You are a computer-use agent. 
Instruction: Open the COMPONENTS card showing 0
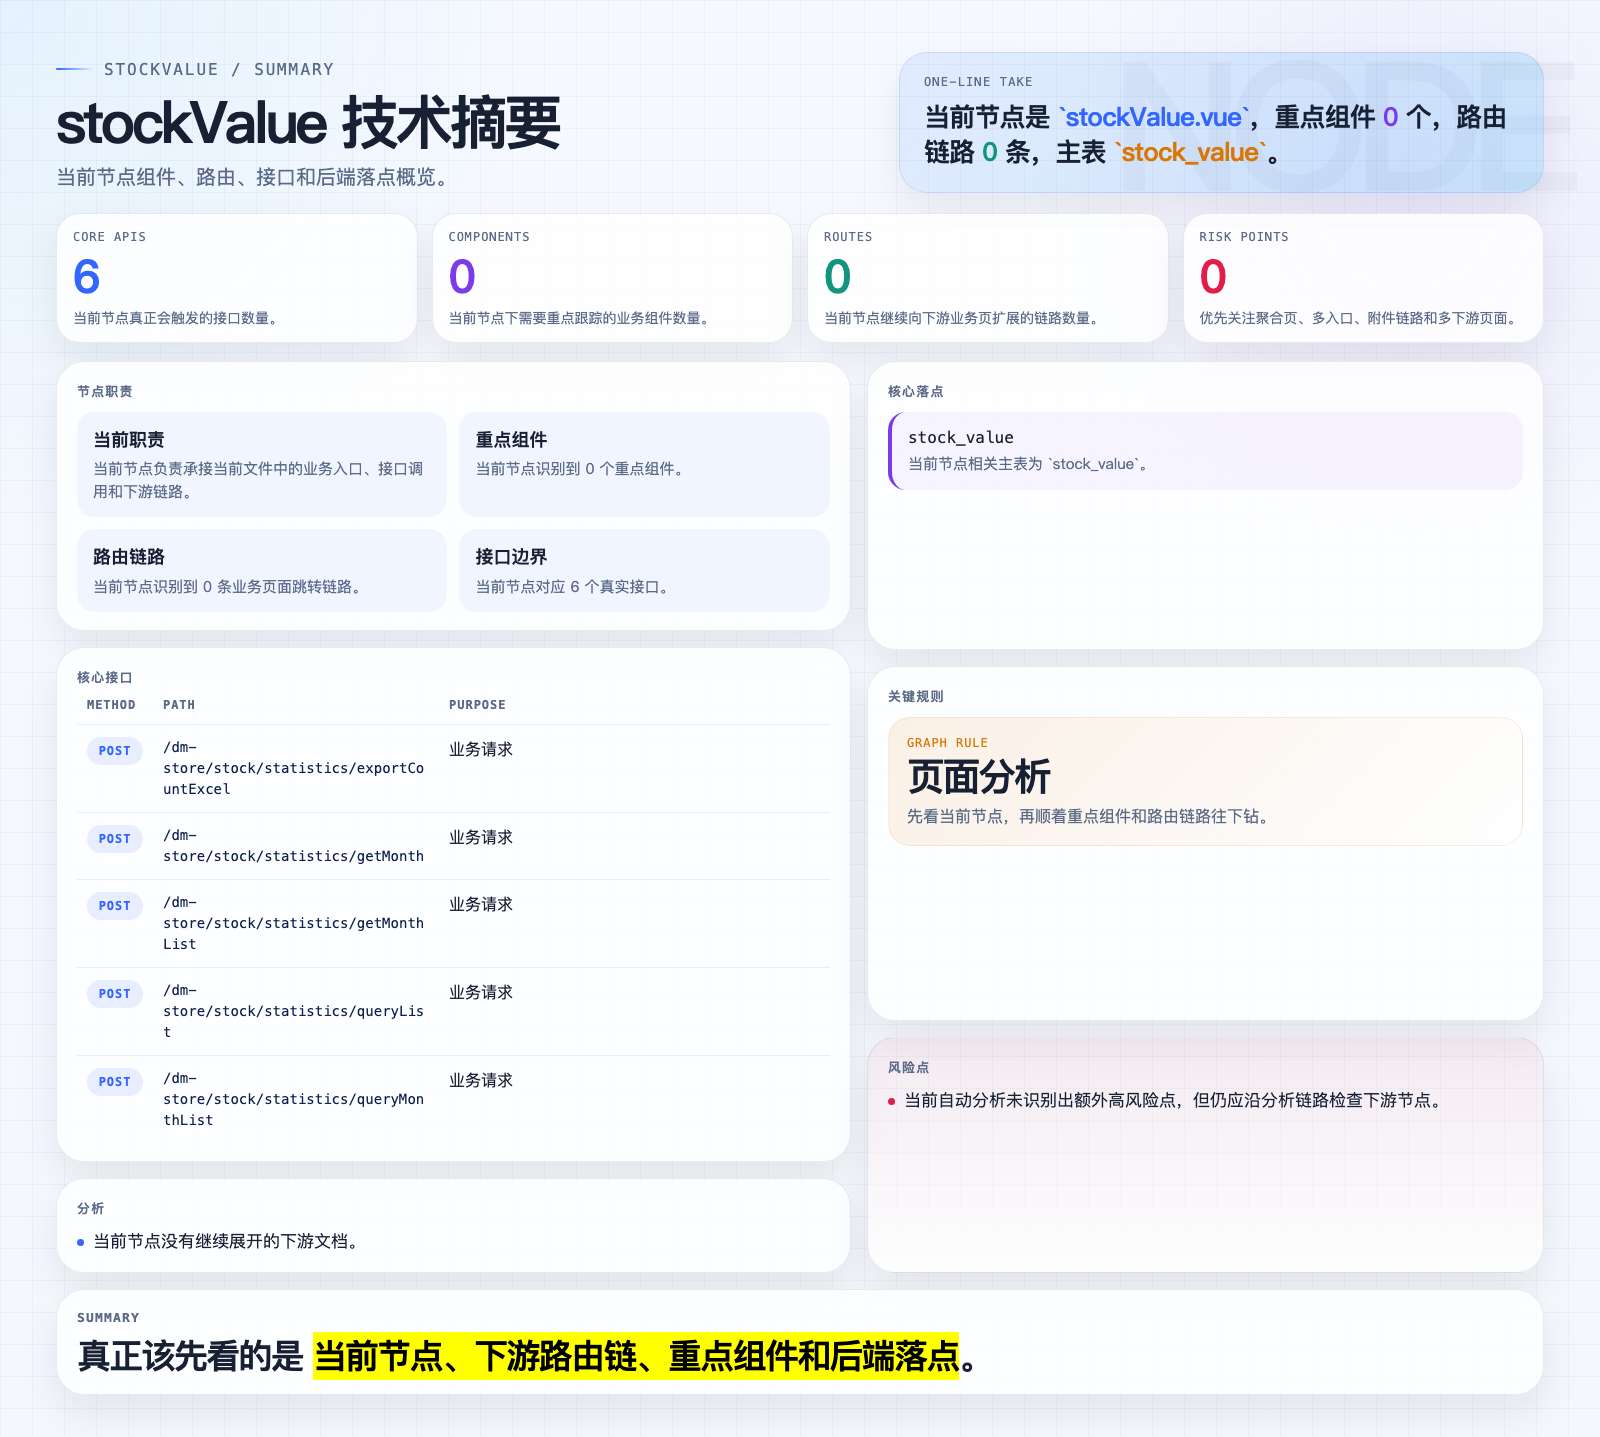tap(612, 278)
